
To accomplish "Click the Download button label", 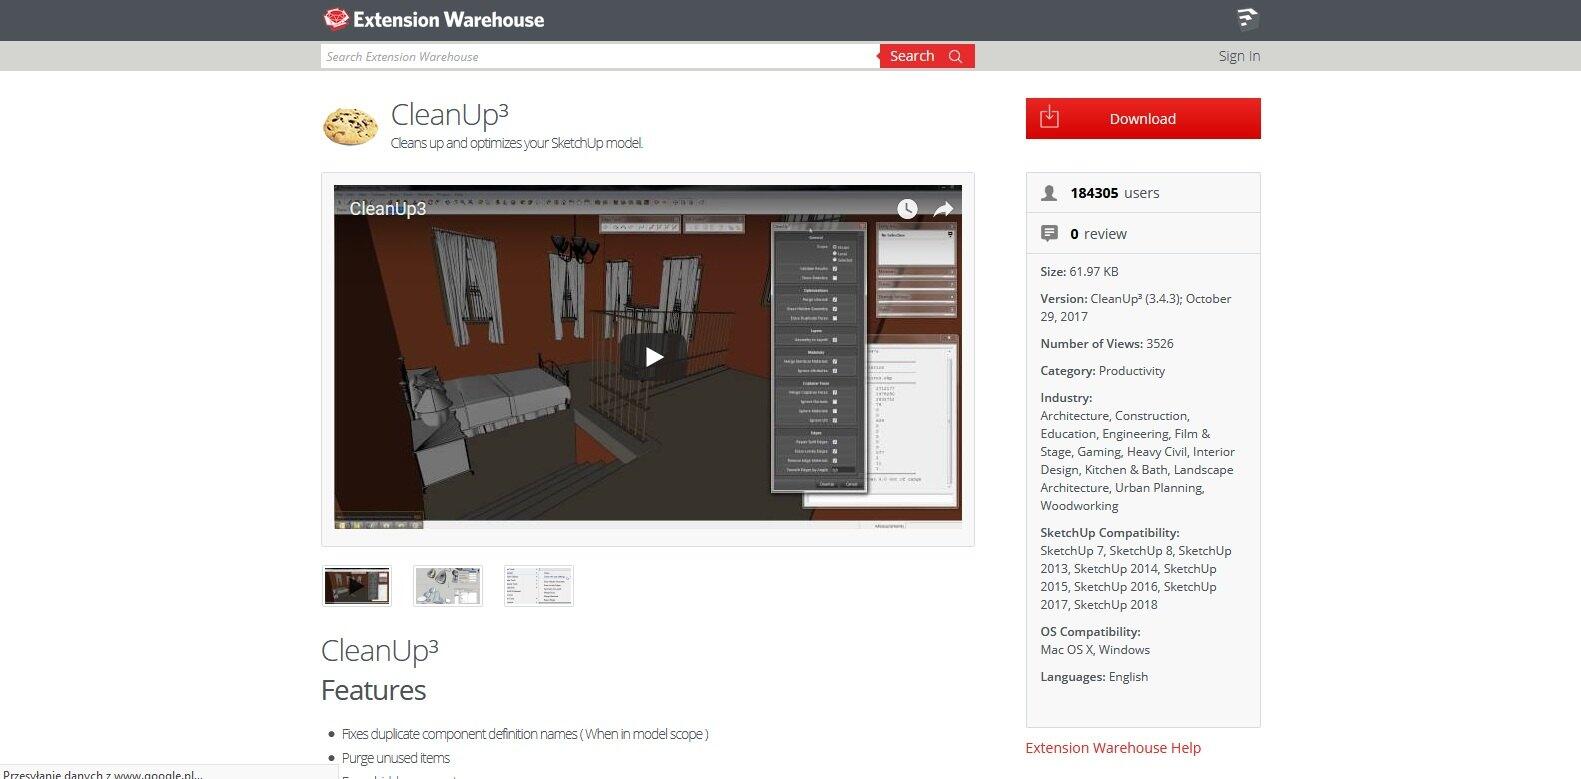I will (1142, 119).
